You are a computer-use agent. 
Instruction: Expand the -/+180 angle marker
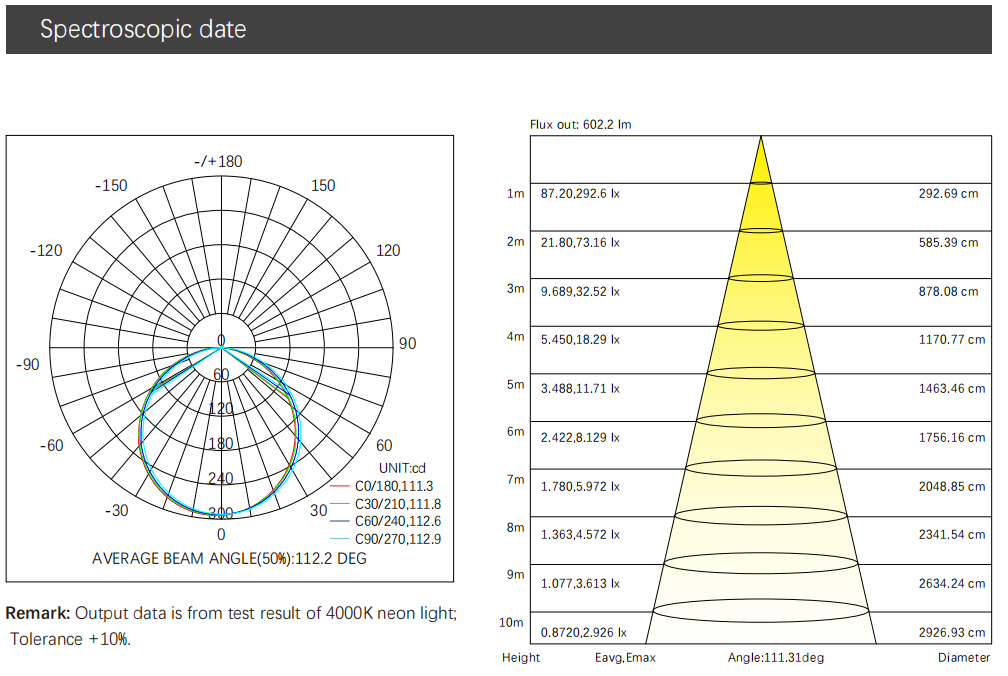coord(216,160)
